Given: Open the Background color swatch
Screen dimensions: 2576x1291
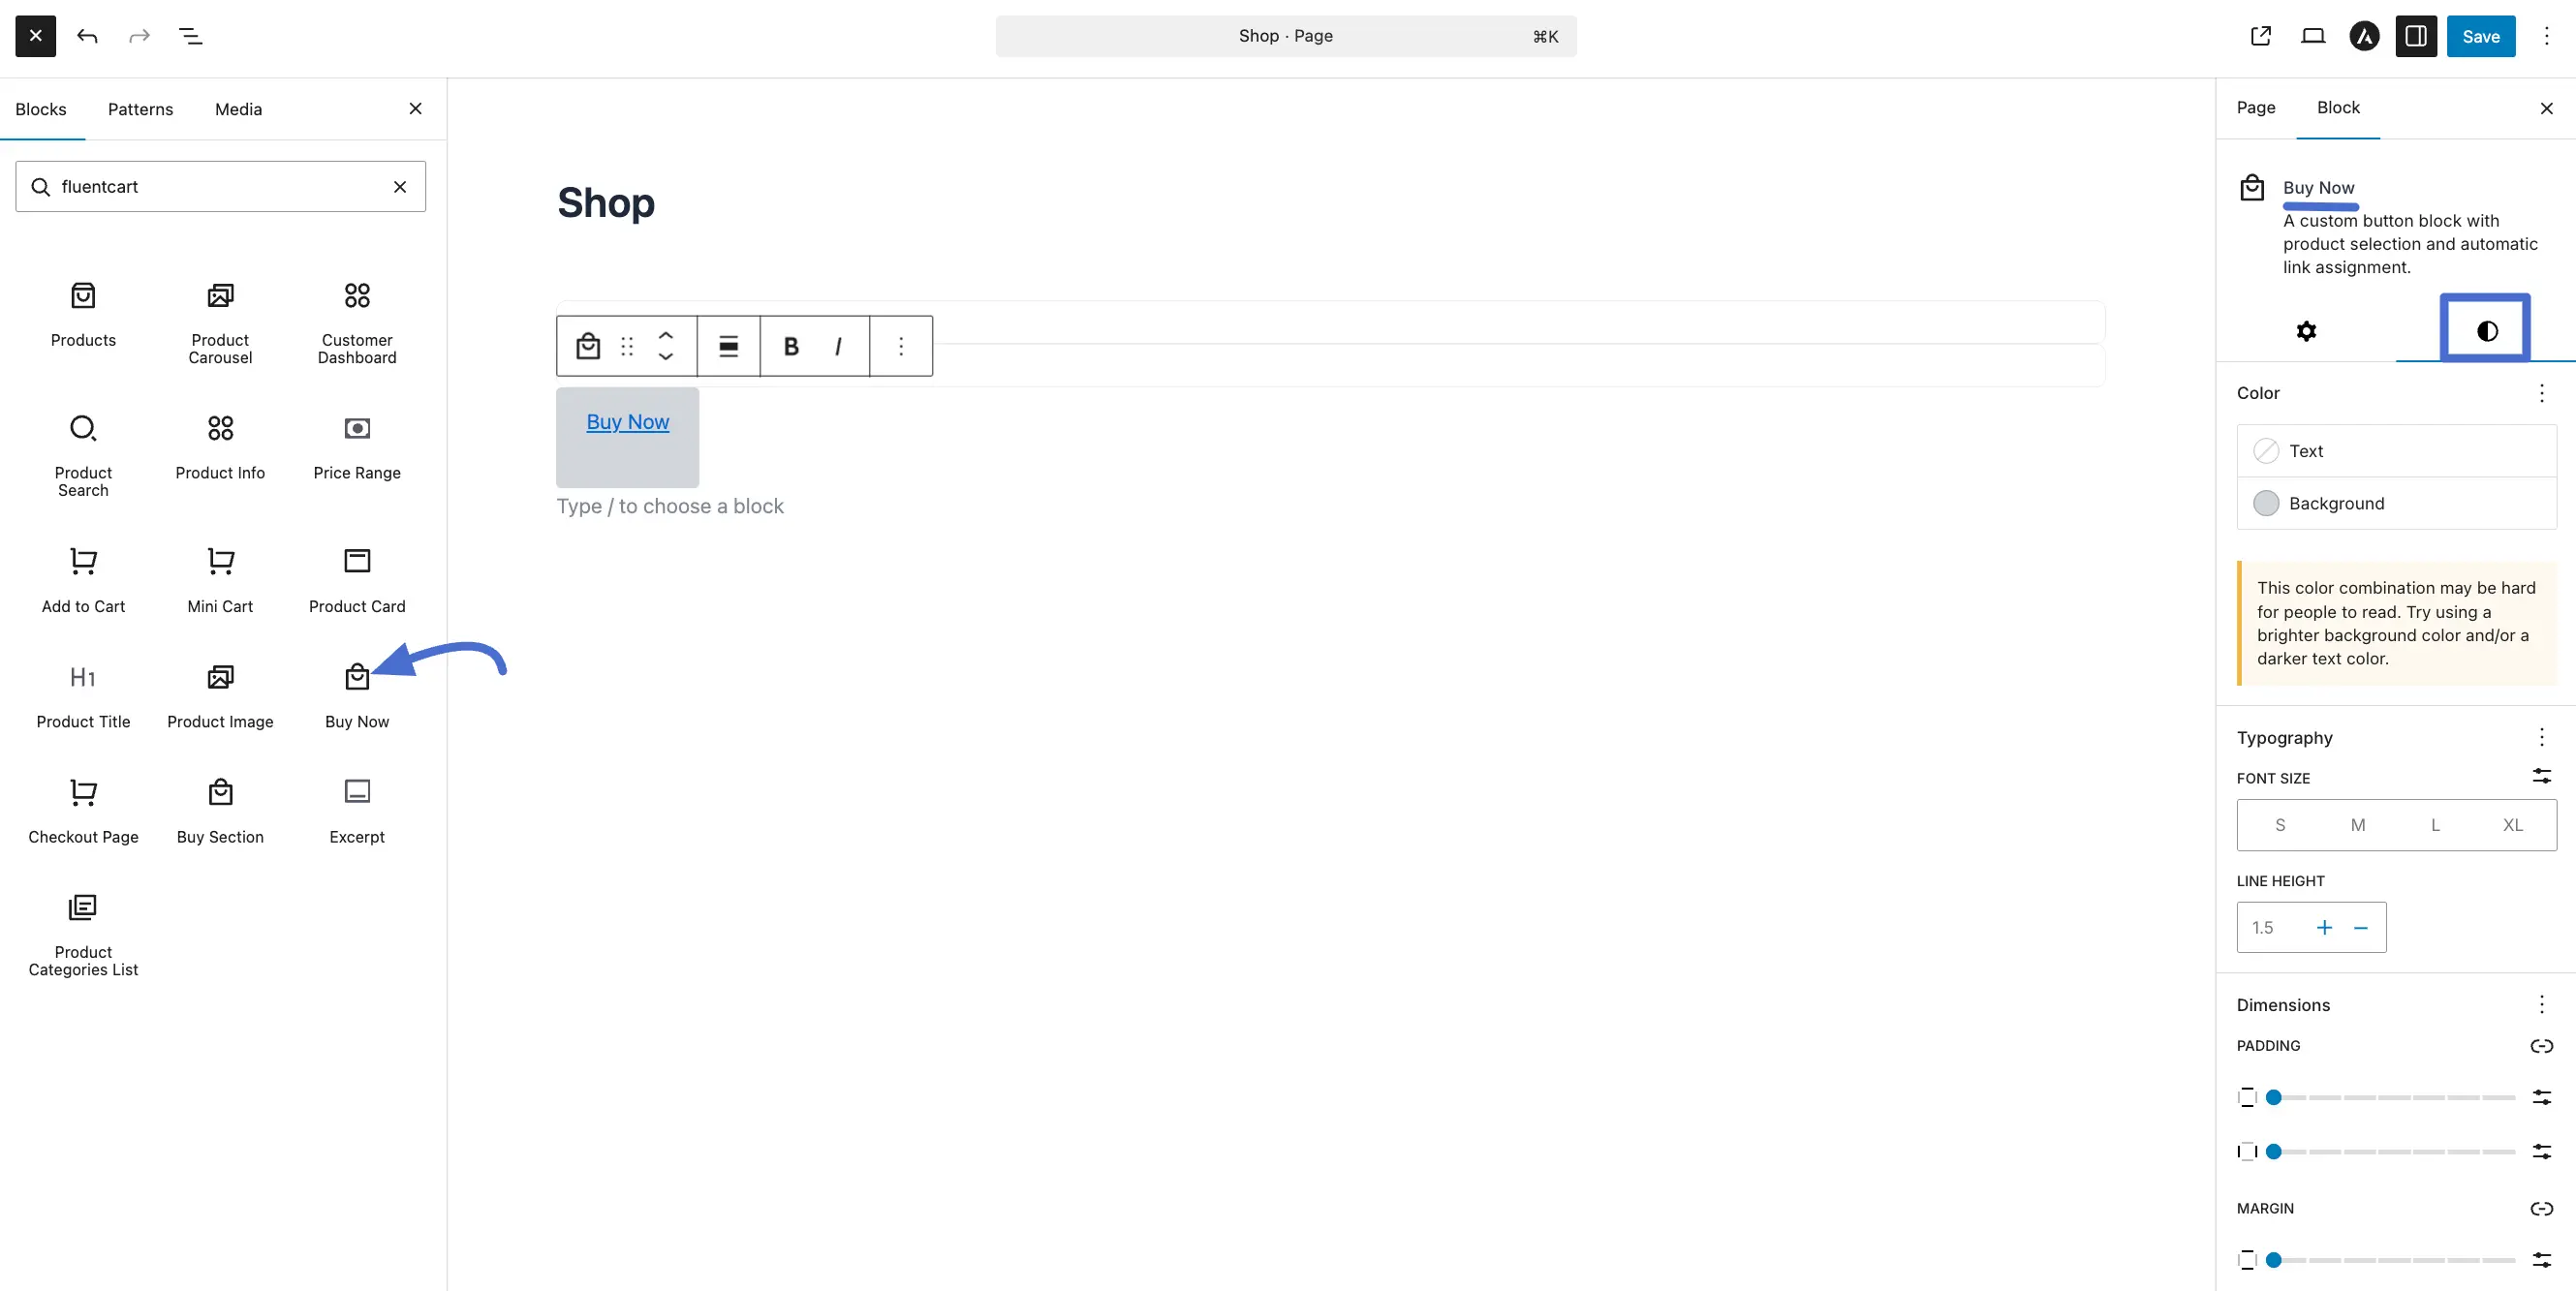Looking at the screenshot, I should point(2266,503).
